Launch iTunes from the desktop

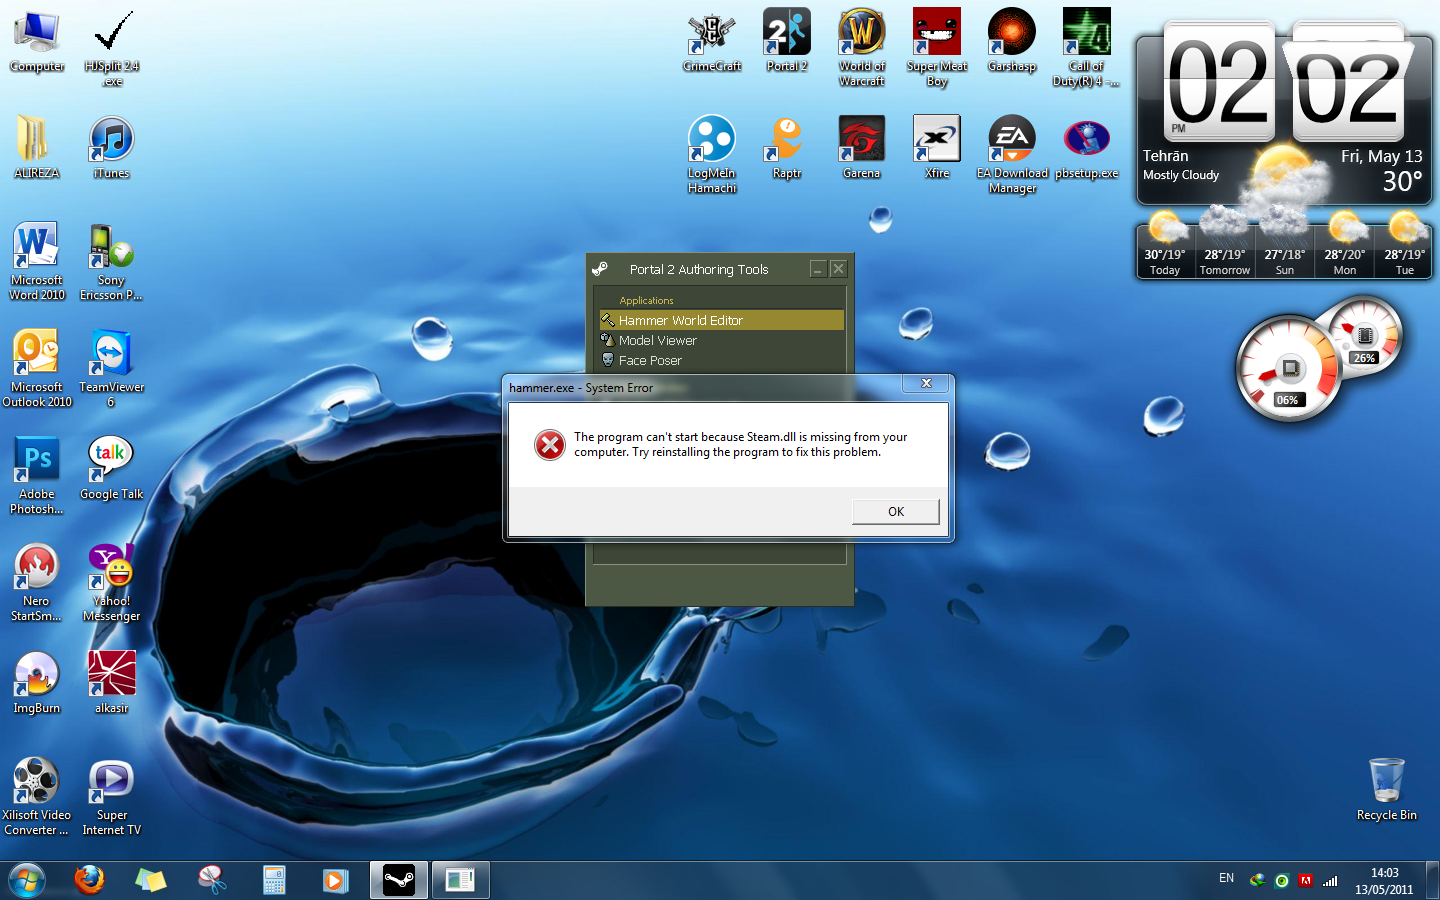[x=111, y=135]
